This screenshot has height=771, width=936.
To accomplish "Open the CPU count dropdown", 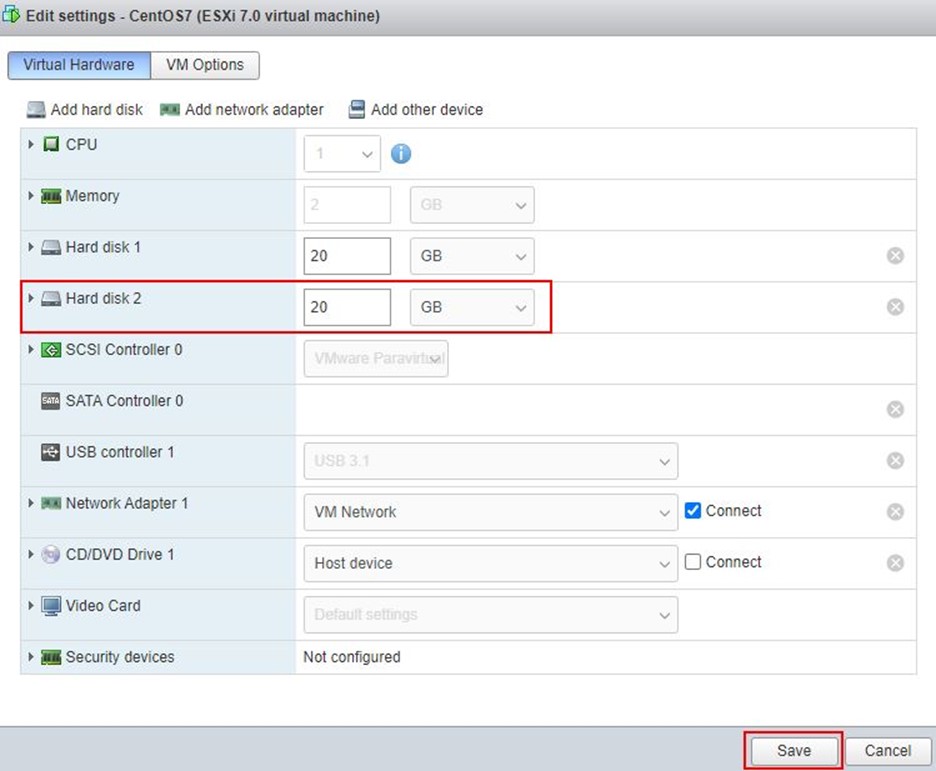I will (x=342, y=154).
